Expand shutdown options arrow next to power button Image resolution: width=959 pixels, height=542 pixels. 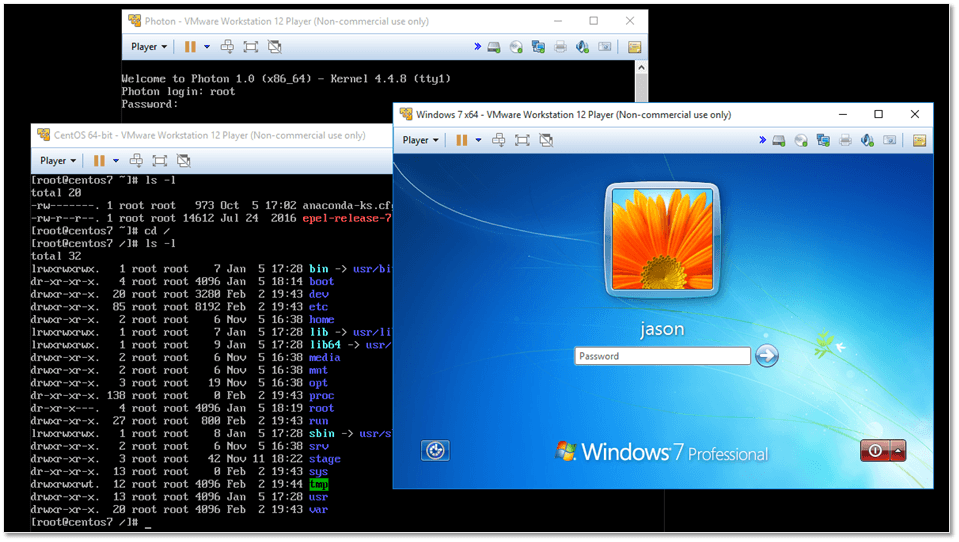pos(898,451)
